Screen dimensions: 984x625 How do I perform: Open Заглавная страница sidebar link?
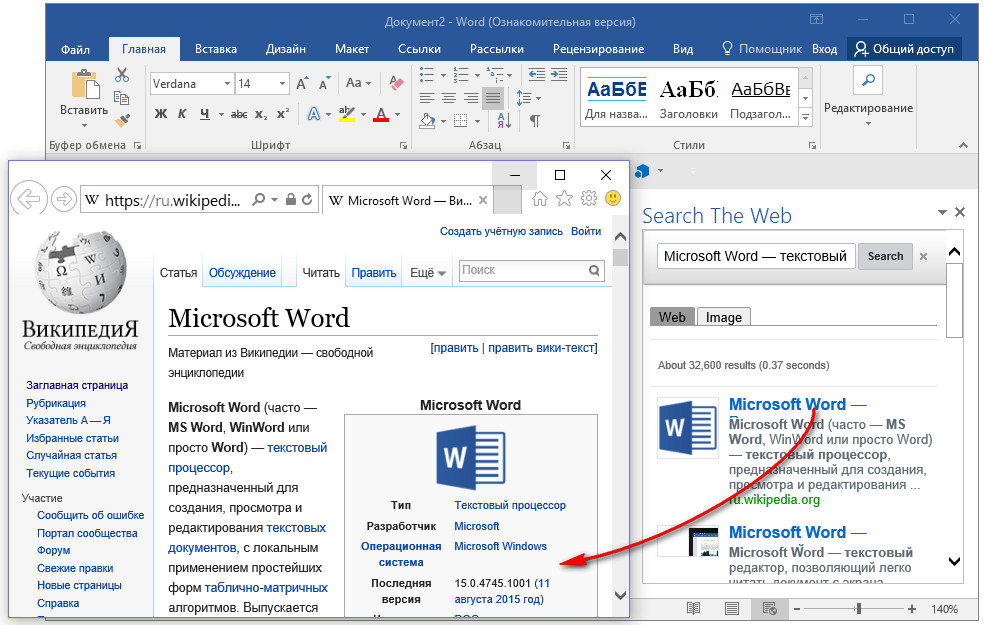[x=77, y=385]
